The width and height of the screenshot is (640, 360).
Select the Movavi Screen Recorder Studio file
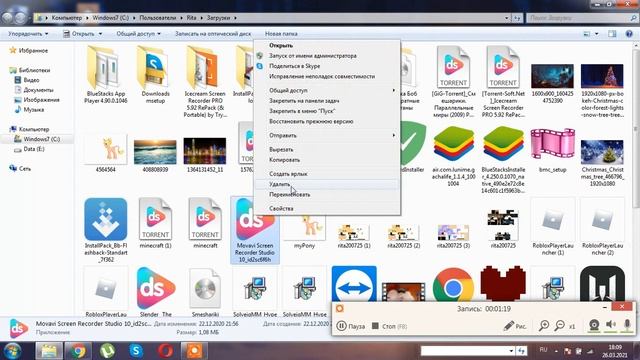(x=255, y=231)
